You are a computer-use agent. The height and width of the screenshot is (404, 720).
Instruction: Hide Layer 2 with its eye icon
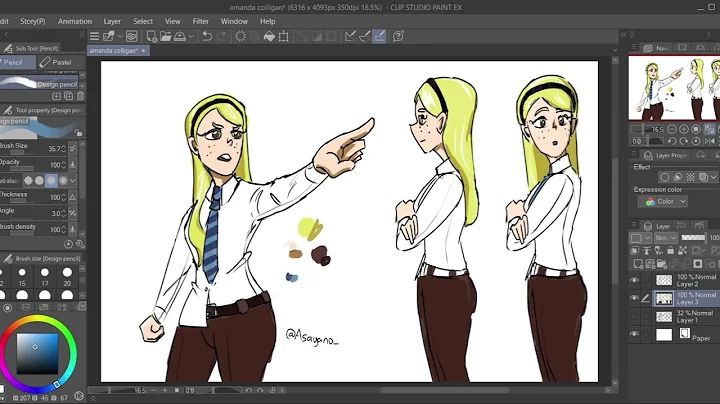[x=634, y=280]
